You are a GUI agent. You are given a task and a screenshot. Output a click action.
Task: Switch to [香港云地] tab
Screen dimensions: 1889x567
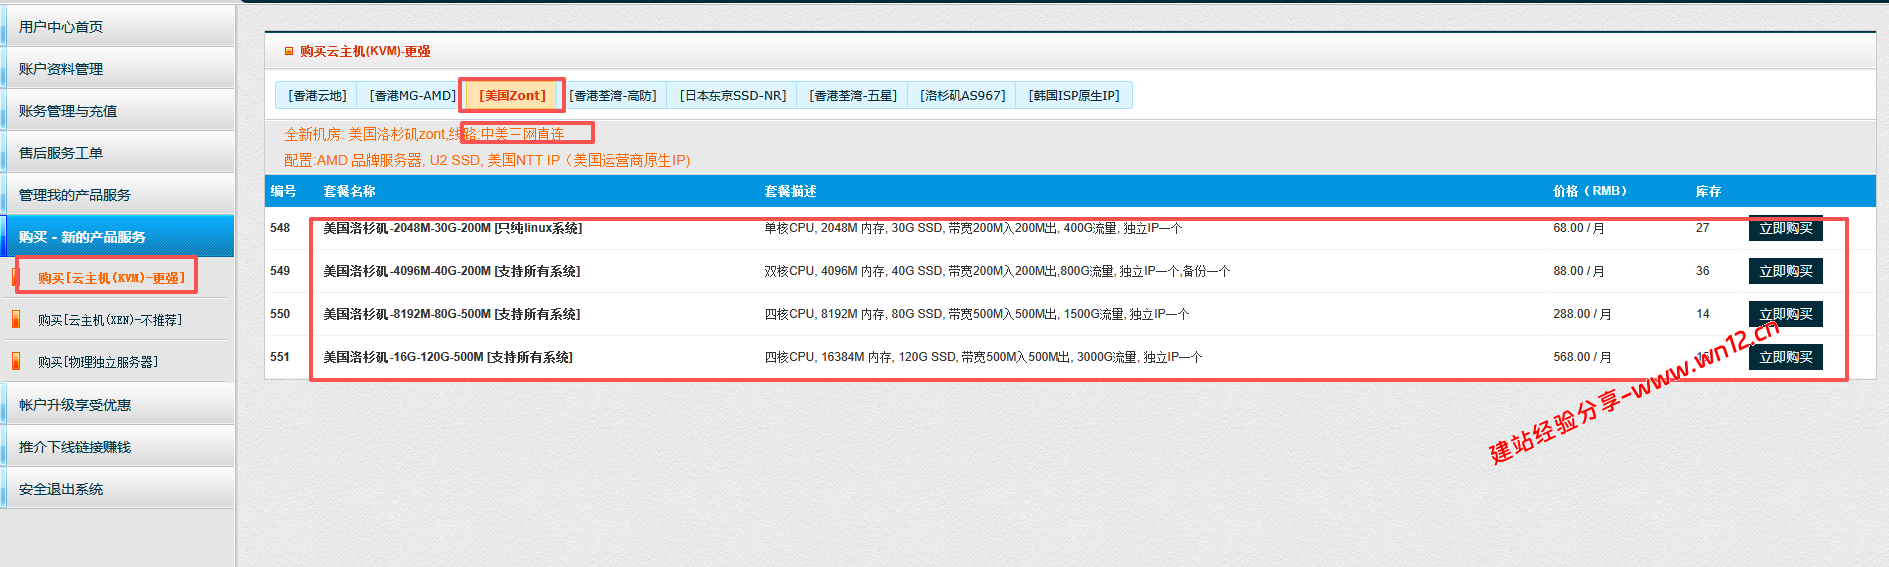coord(317,96)
